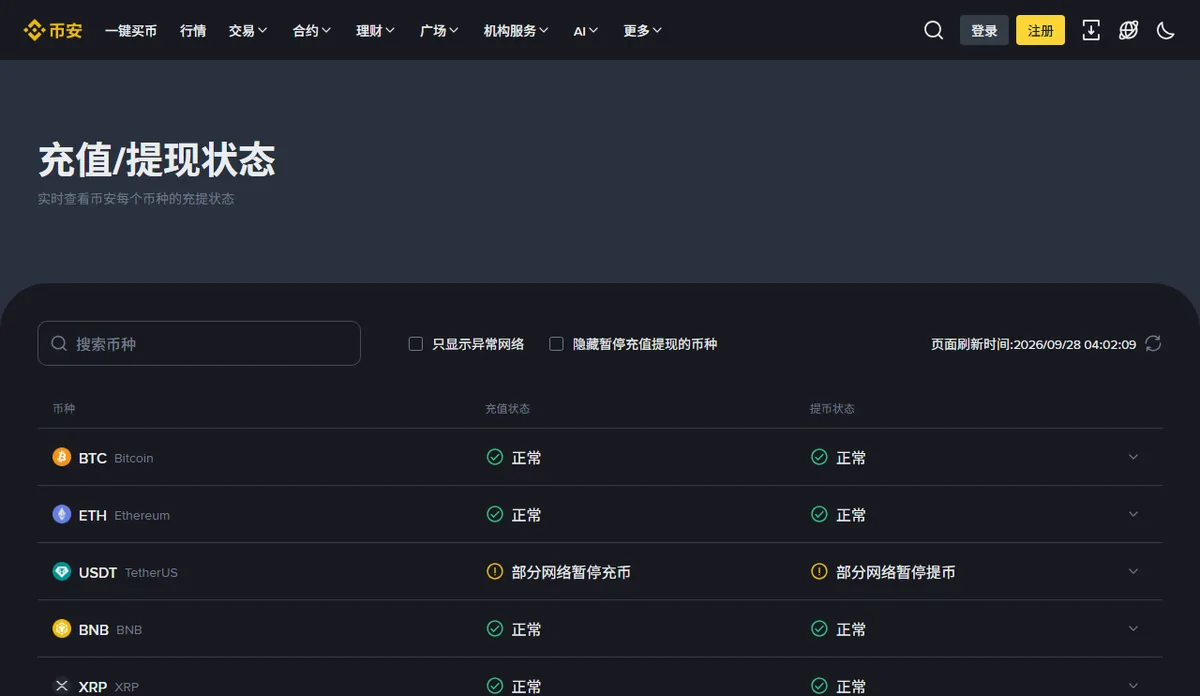Click the 部分网络暂停提币 text in USDT row
Viewport: 1200px width, 696px height.
(x=896, y=572)
